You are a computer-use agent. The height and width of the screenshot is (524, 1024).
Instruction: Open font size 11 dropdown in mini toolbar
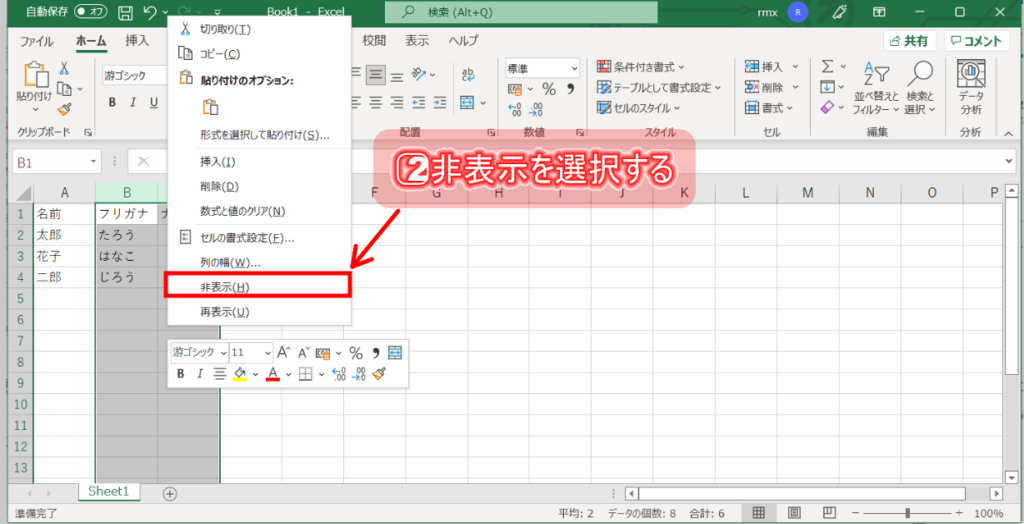(267, 352)
